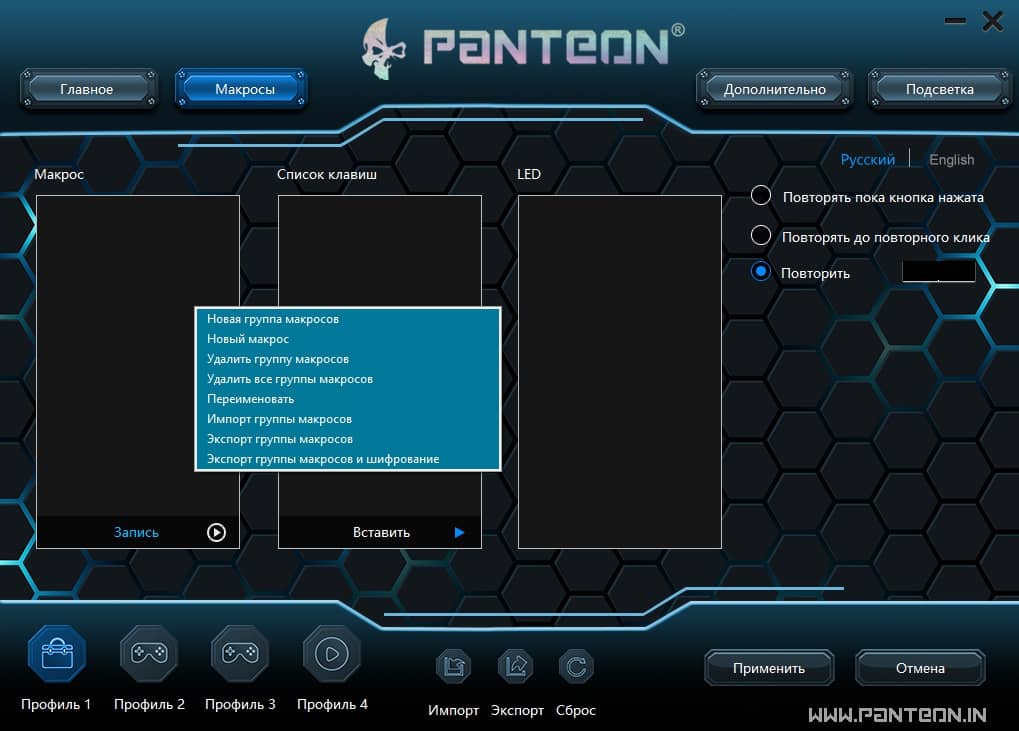1019x731 pixels.
Task: Click the Профиль 1 label
Action: tap(57, 704)
